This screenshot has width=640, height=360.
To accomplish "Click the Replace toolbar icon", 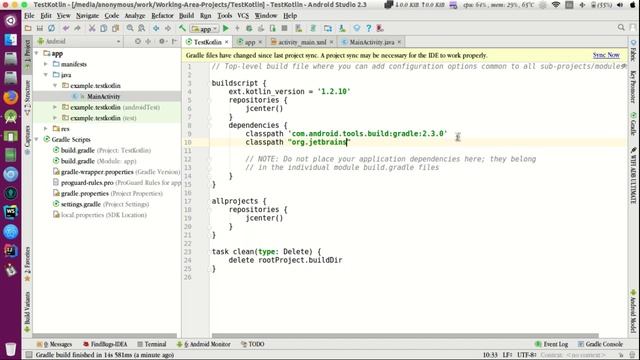I will (142, 28).
